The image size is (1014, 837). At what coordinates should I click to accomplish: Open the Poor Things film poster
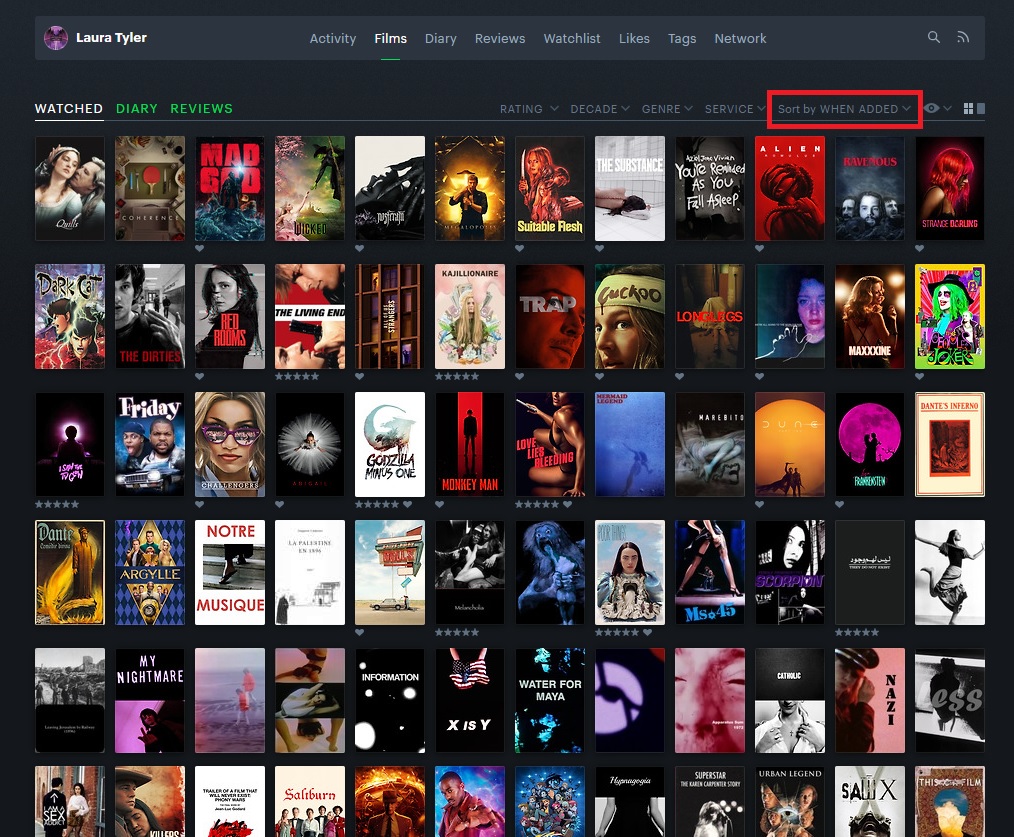[630, 572]
